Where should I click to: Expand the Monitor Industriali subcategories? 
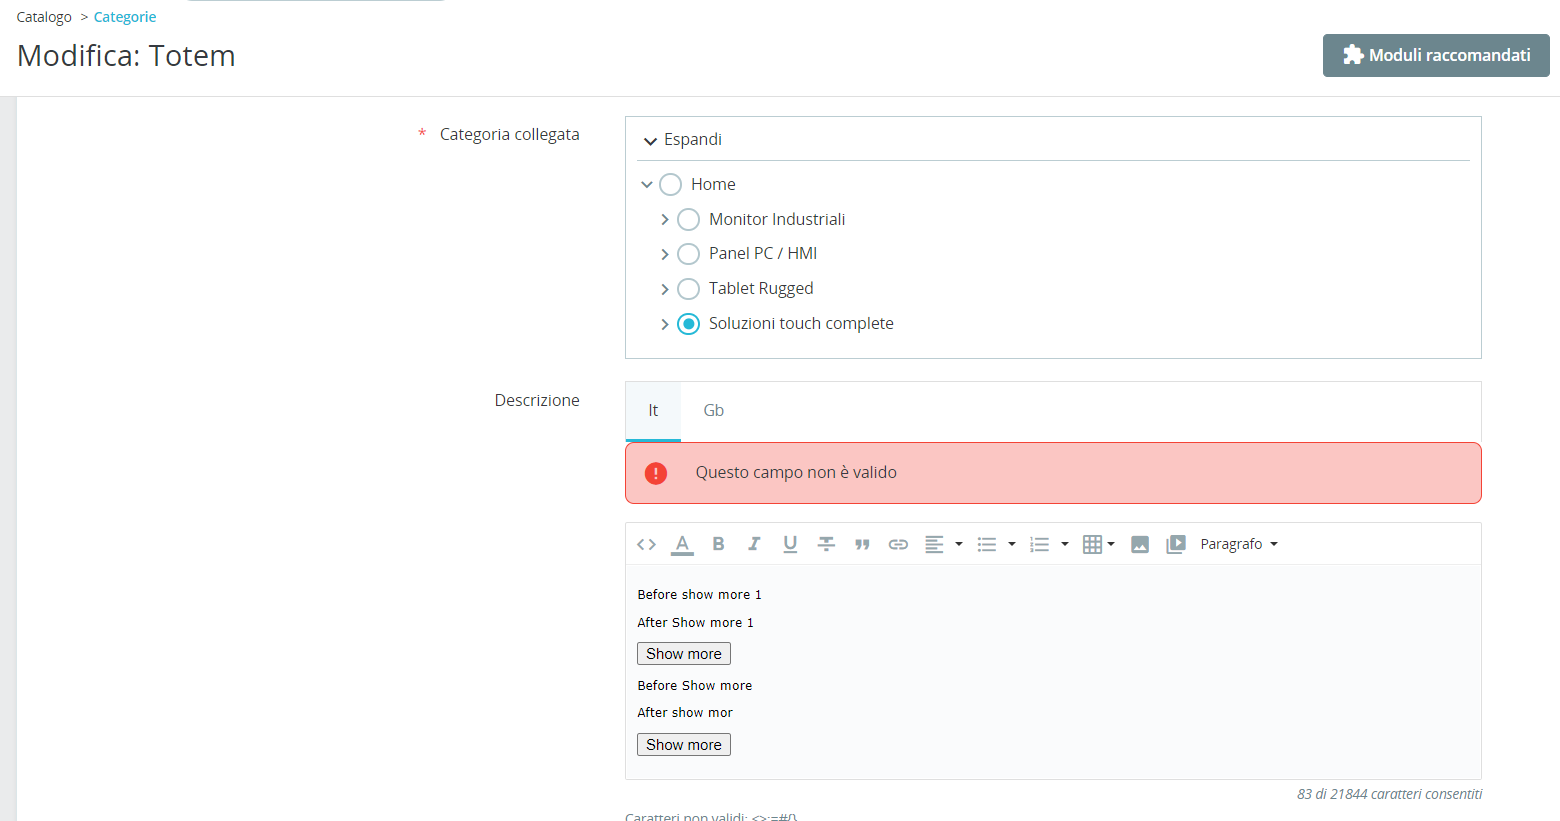665,220
